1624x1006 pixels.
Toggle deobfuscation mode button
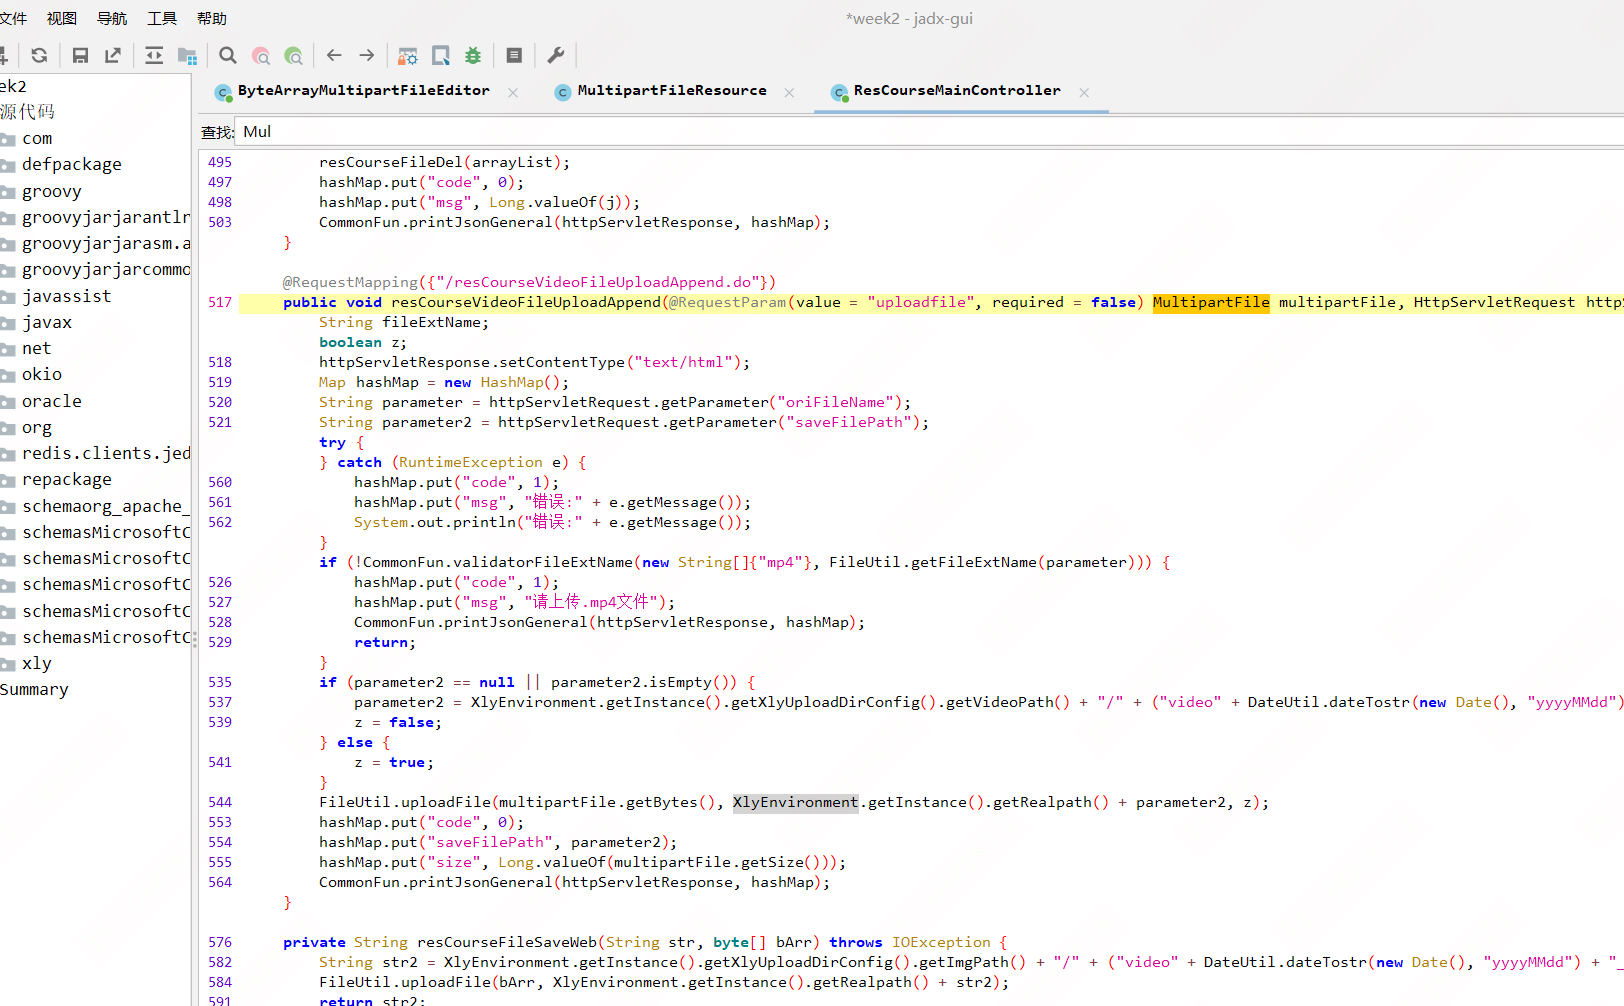coord(408,56)
